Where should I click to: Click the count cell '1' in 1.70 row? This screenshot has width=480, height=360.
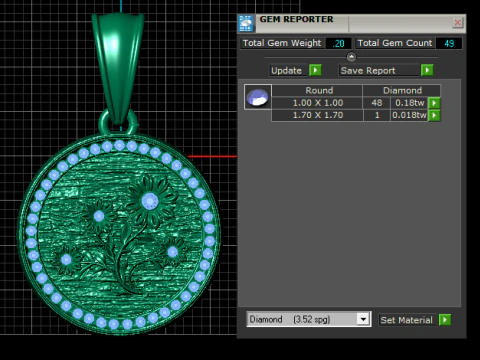377,115
